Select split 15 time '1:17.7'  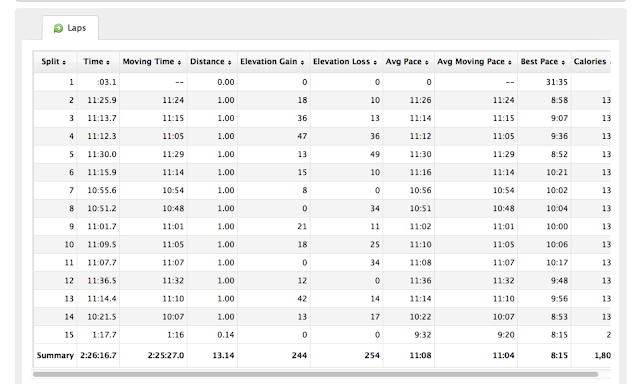[x=104, y=335]
